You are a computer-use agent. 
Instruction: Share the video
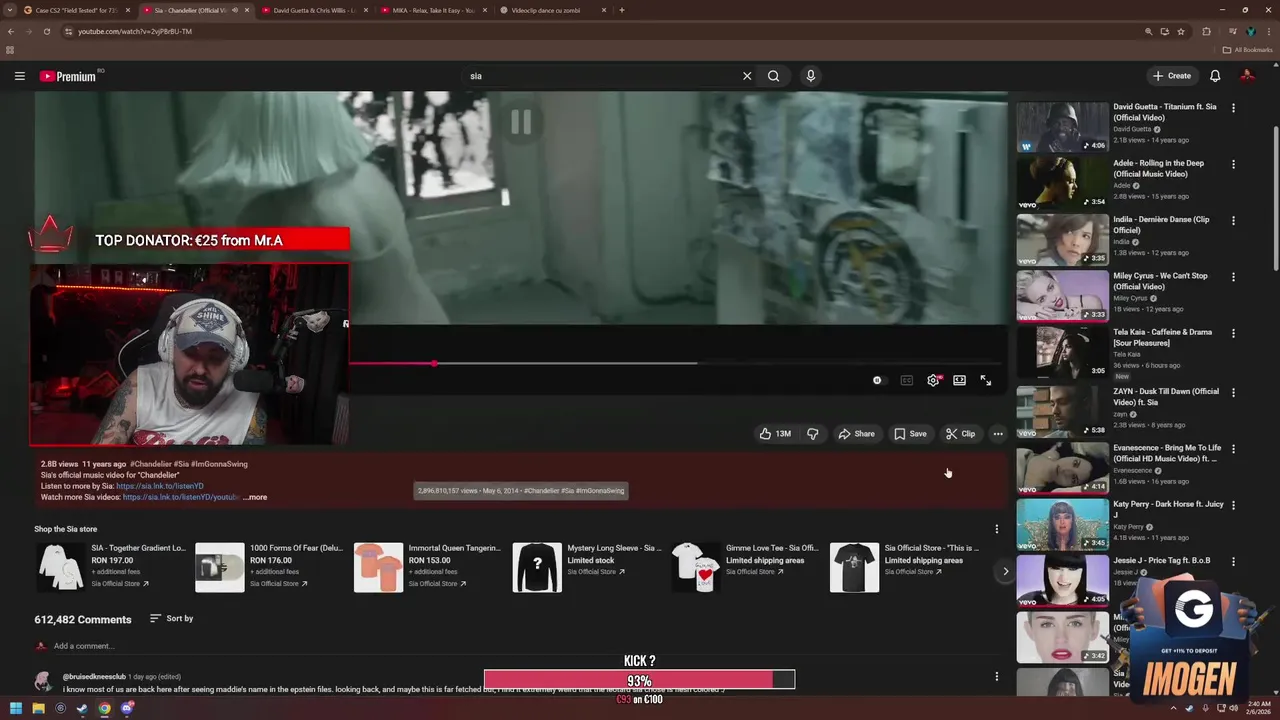coord(857,434)
